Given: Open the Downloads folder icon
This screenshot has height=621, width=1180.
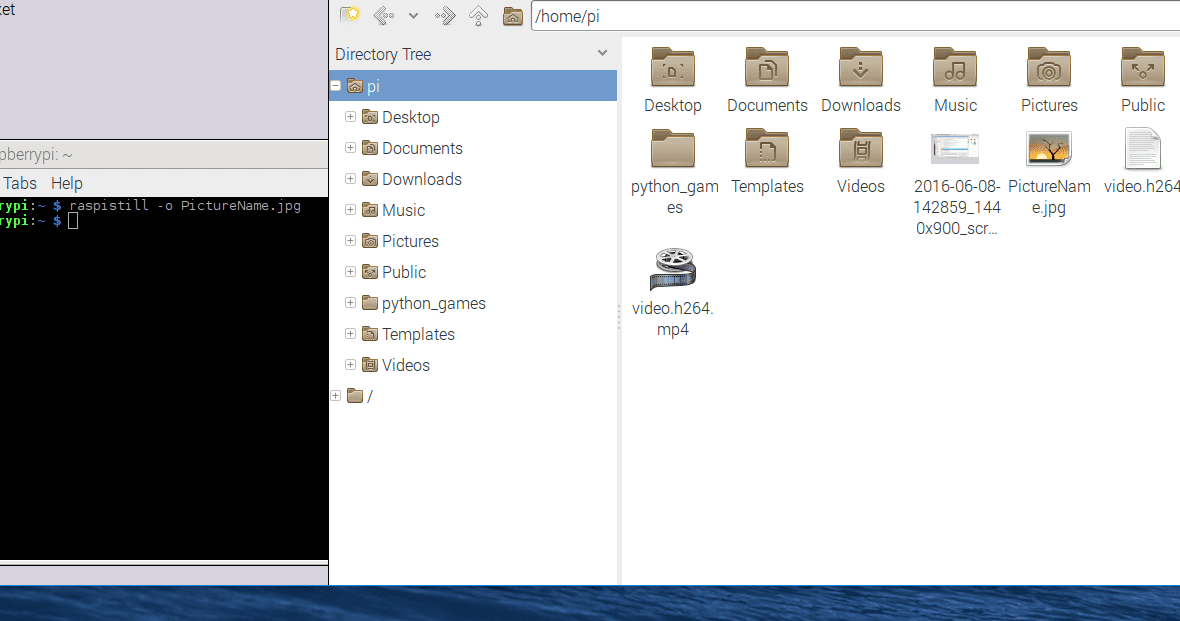Looking at the screenshot, I should point(860,68).
